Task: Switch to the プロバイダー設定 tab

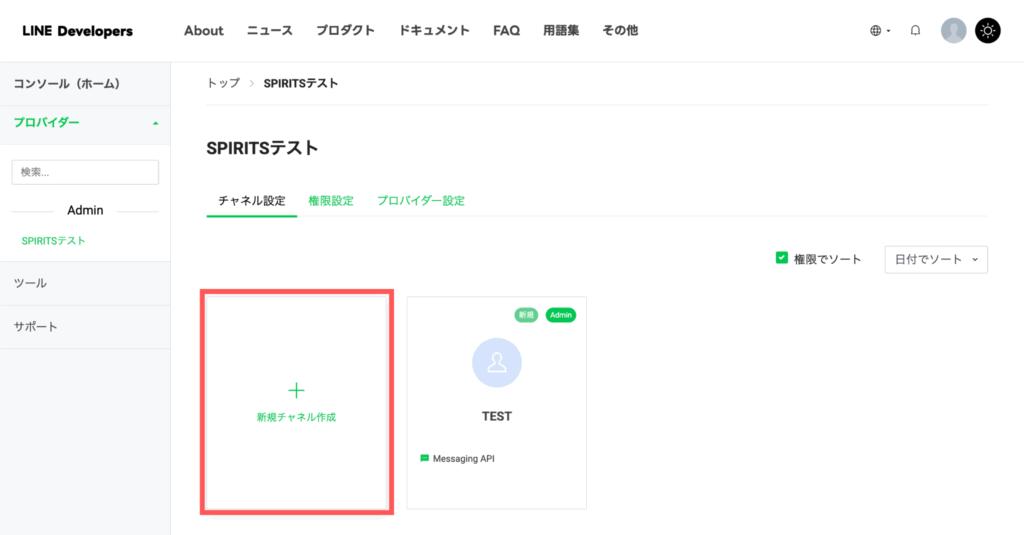Action: point(421,201)
